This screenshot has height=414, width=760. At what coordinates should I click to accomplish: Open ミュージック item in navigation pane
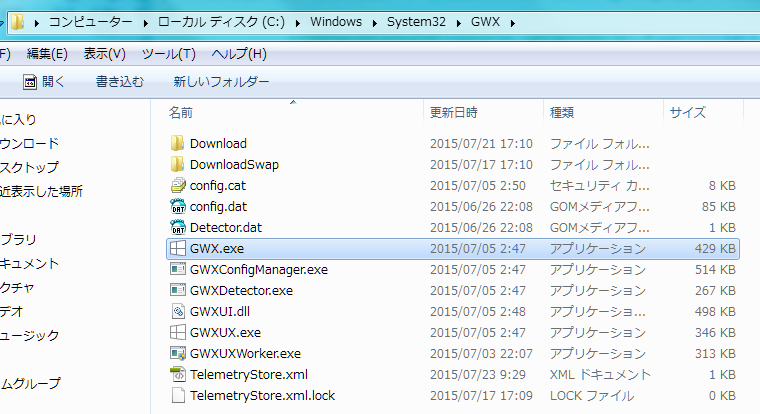pyautogui.click(x=29, y=335)
